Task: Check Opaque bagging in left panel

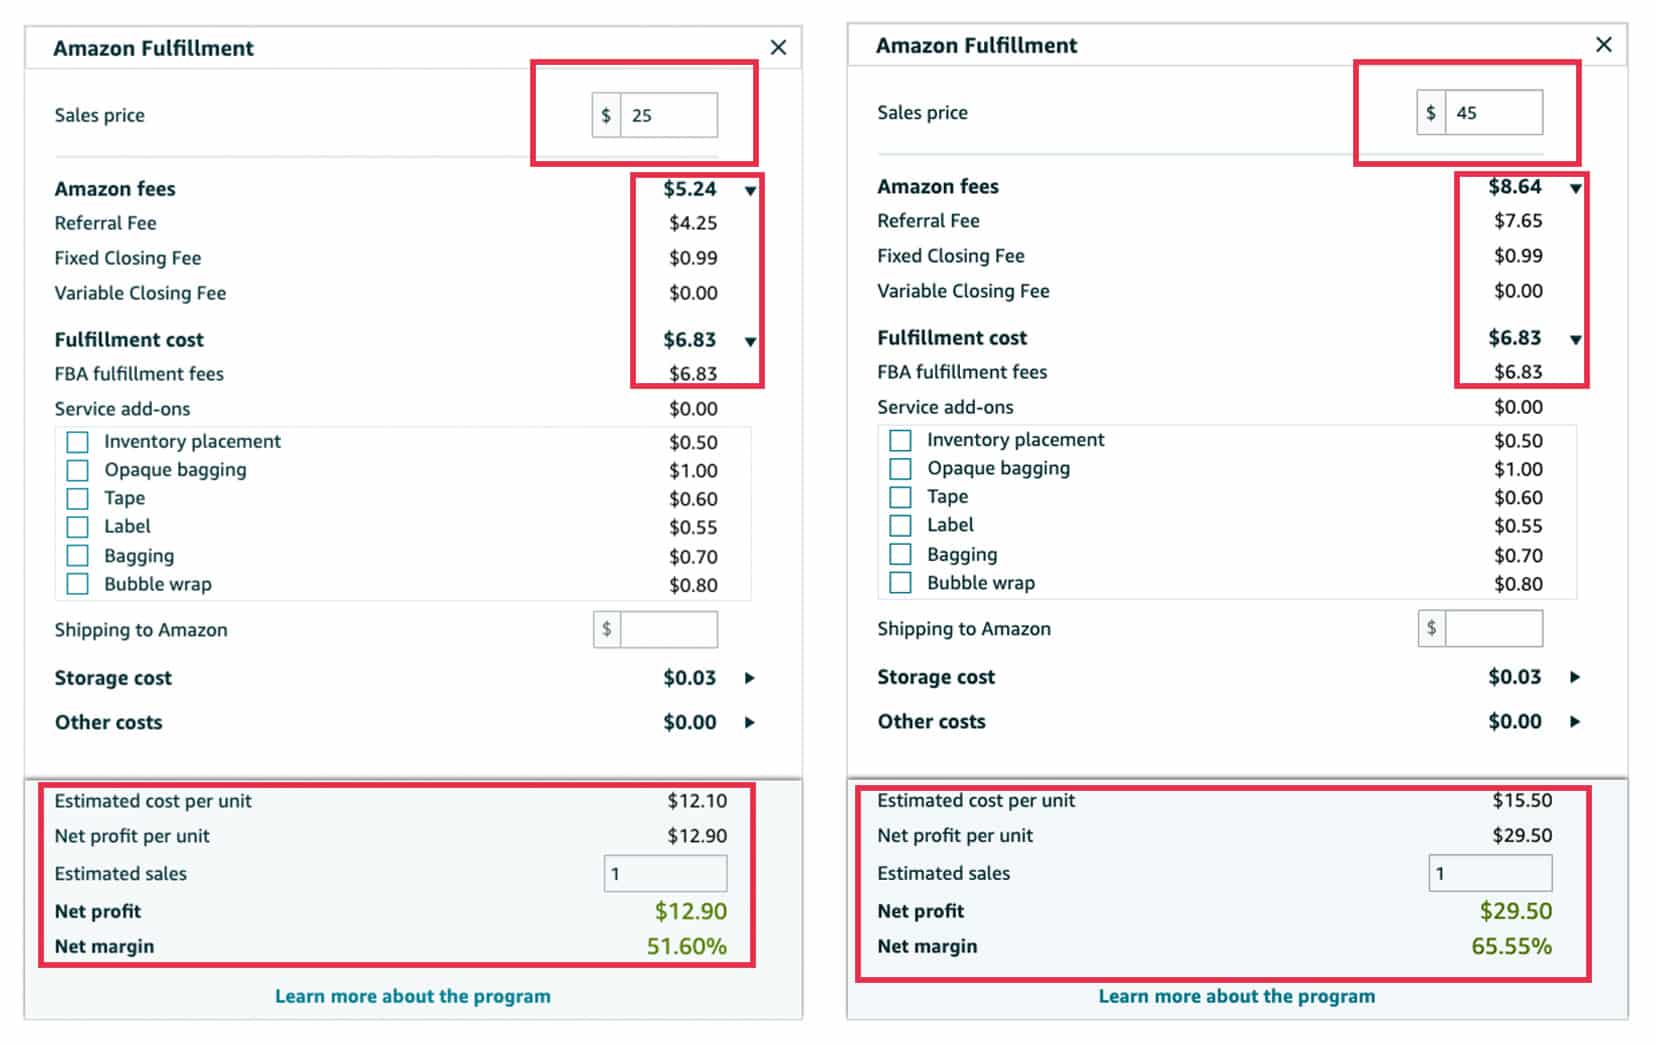Action: 77,470
